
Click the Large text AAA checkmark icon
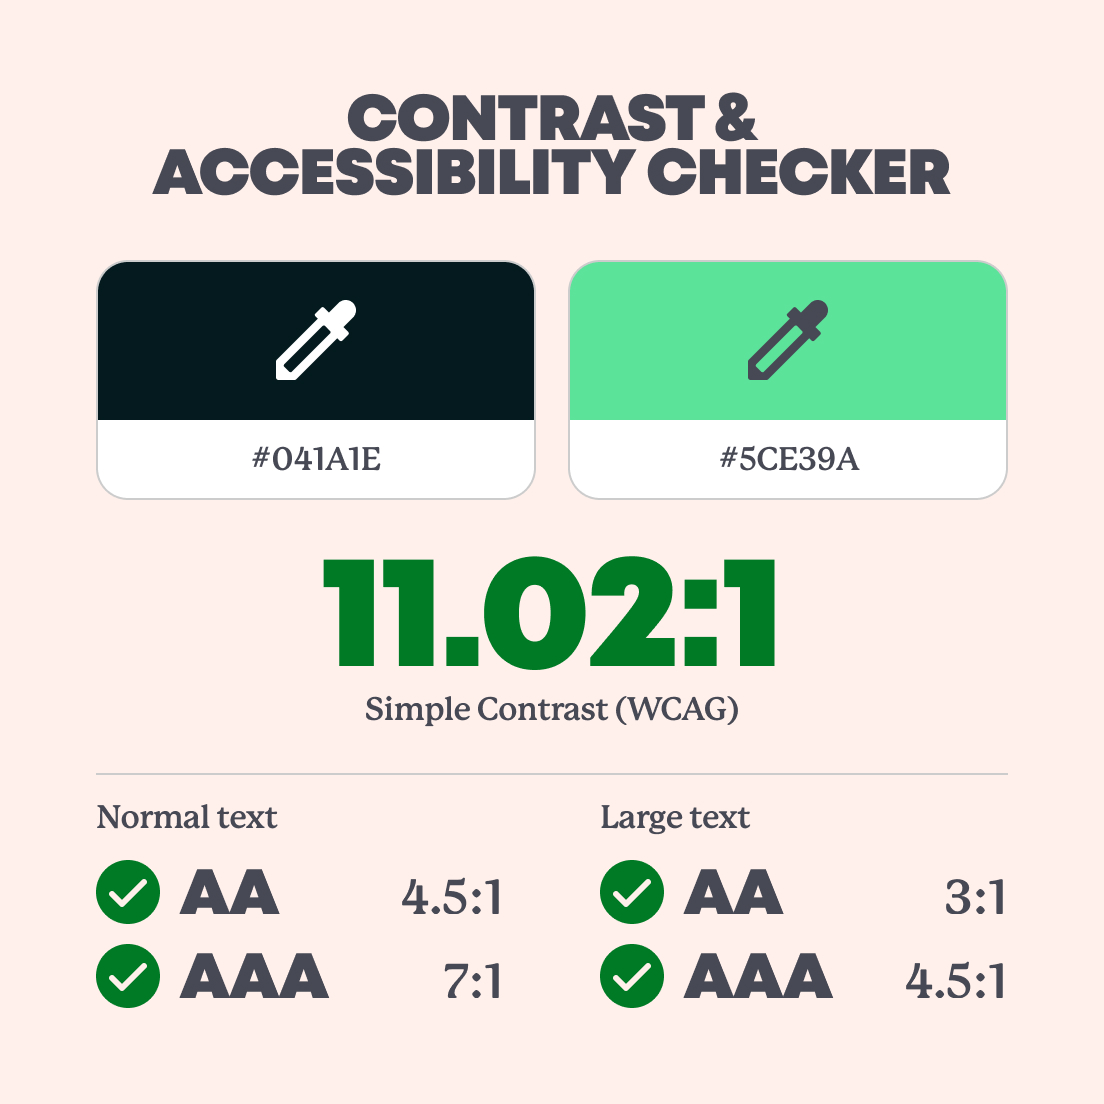click(x=632, y=976)
